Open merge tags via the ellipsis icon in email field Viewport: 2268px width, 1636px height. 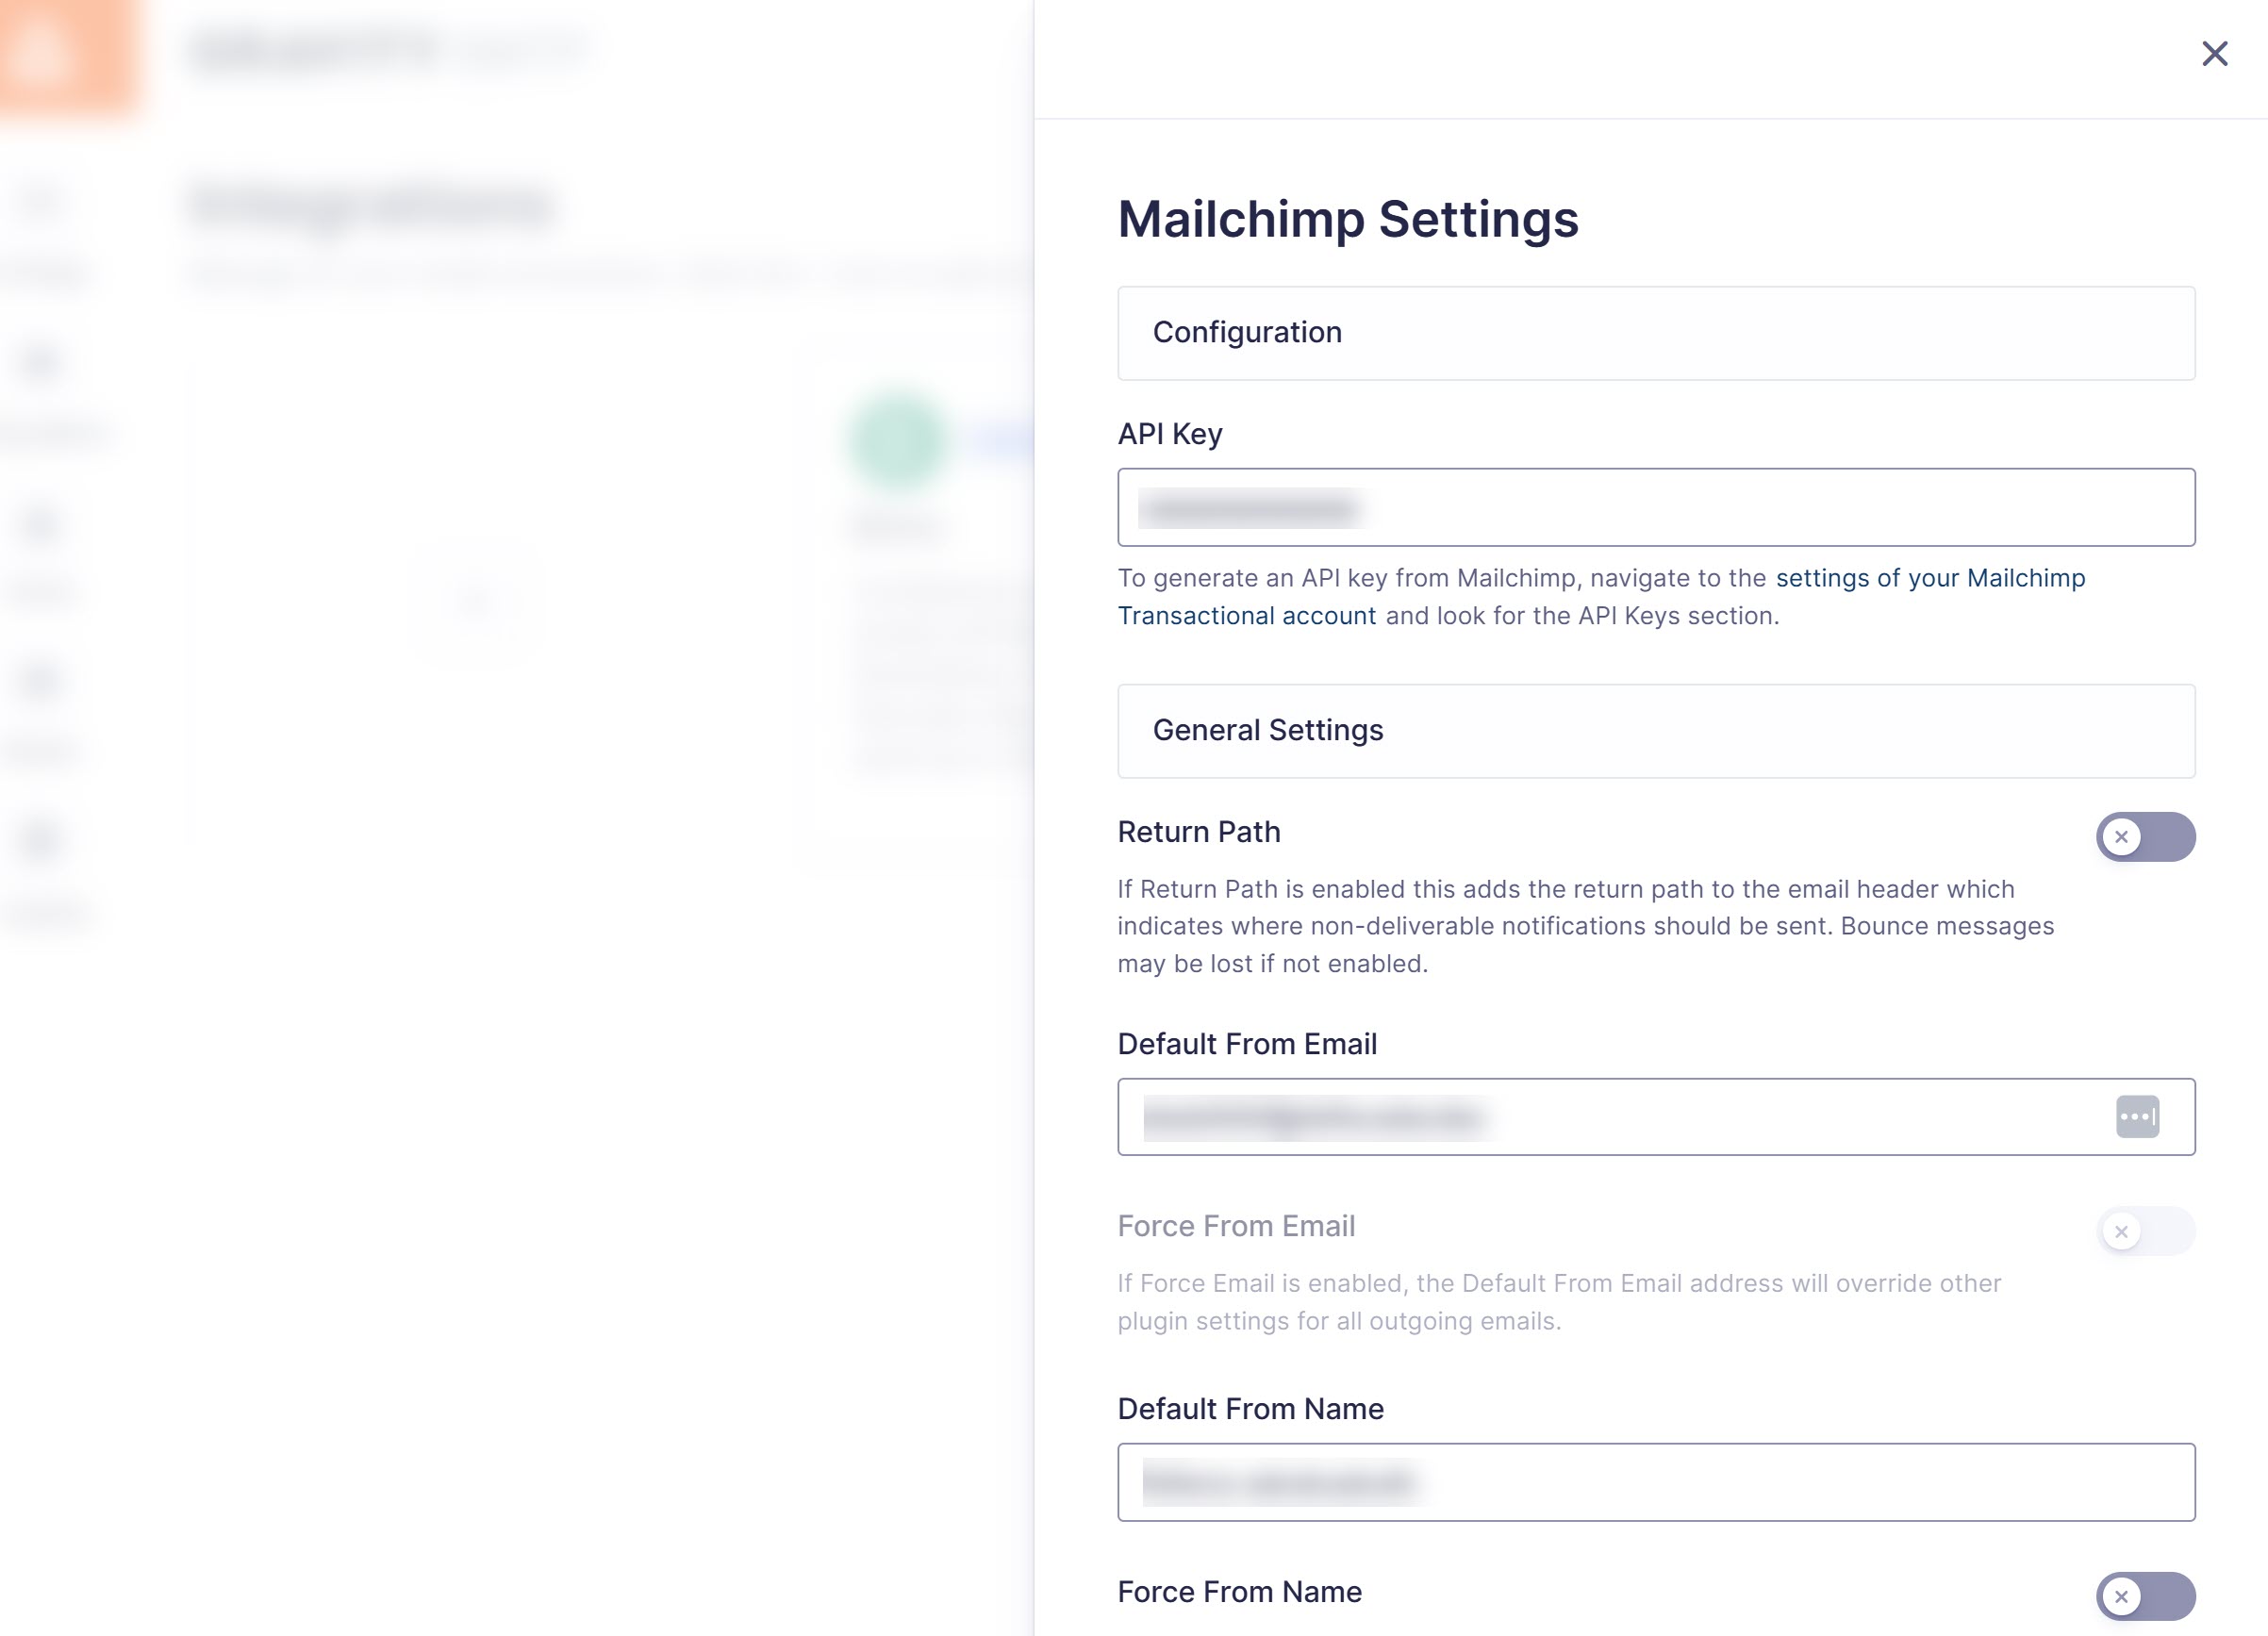(x=2136, y=1117)
